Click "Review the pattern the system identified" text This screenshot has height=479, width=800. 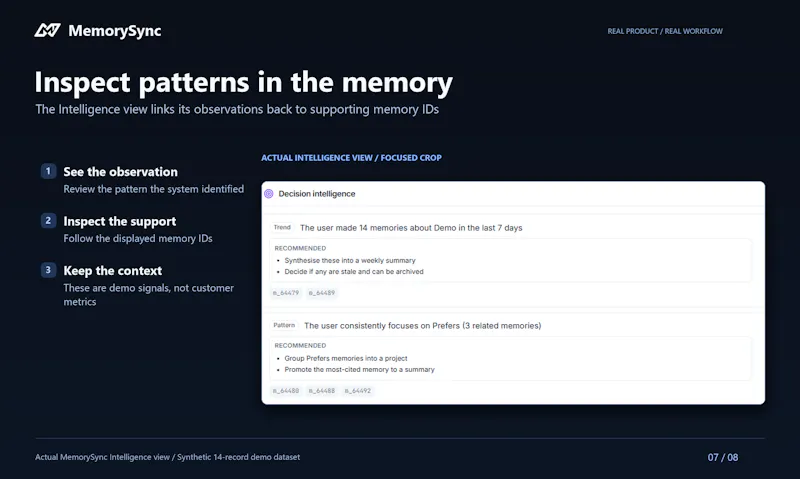coord(154,189)
